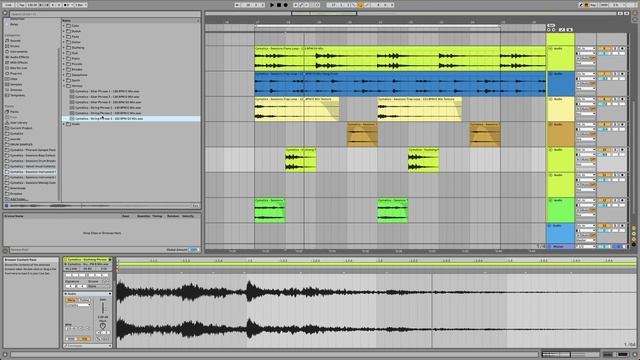Screen dimensions: 640x360
Task: Select Instruments category in the browser
Action: (18, 52)
